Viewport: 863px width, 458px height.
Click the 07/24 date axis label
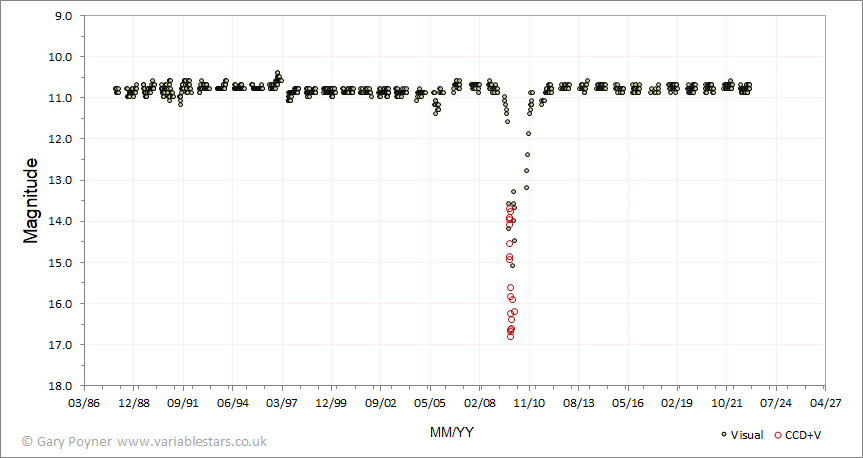pyautogui.click(x=775, y=402)
